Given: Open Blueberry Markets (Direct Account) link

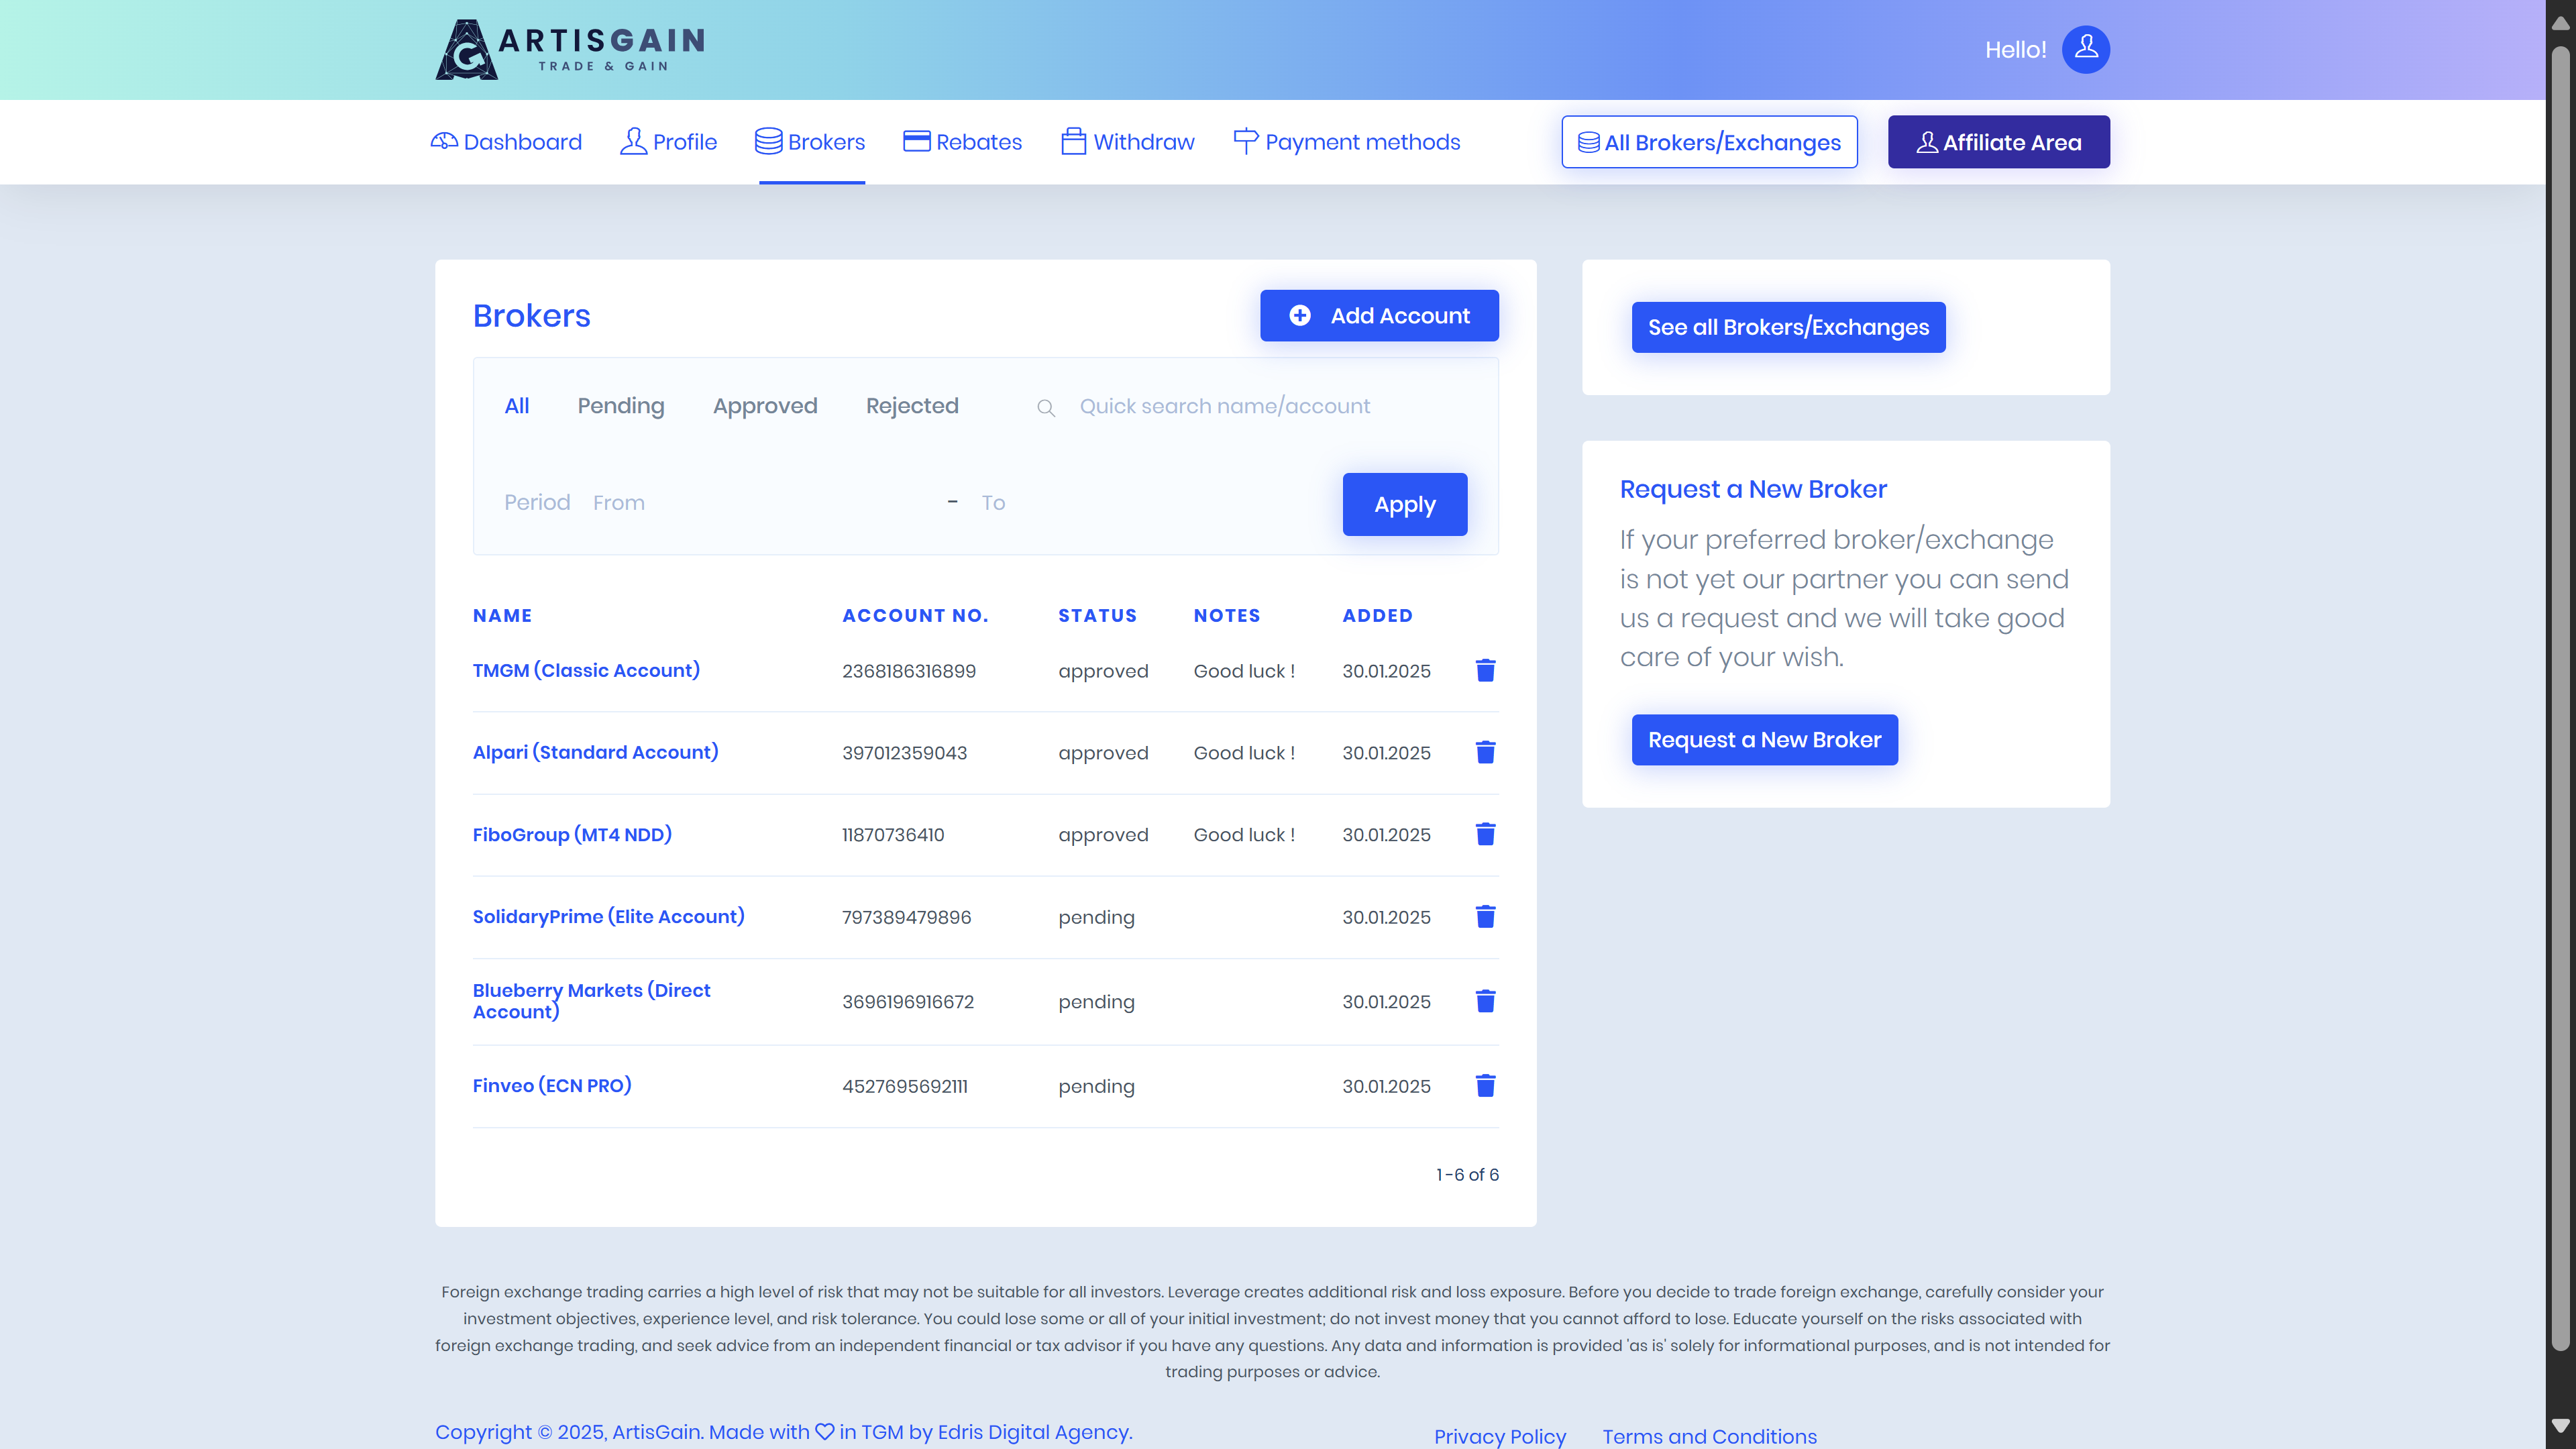Looking at the screenshot, I should point(591,1001).
